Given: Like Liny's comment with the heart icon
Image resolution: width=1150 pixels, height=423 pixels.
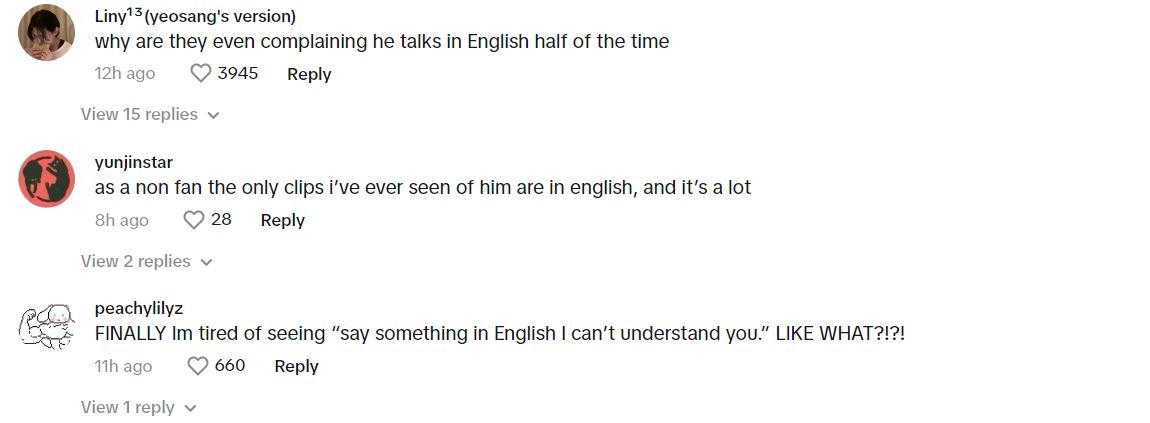Looking at the screenshot, I should (x=201, y=73).
